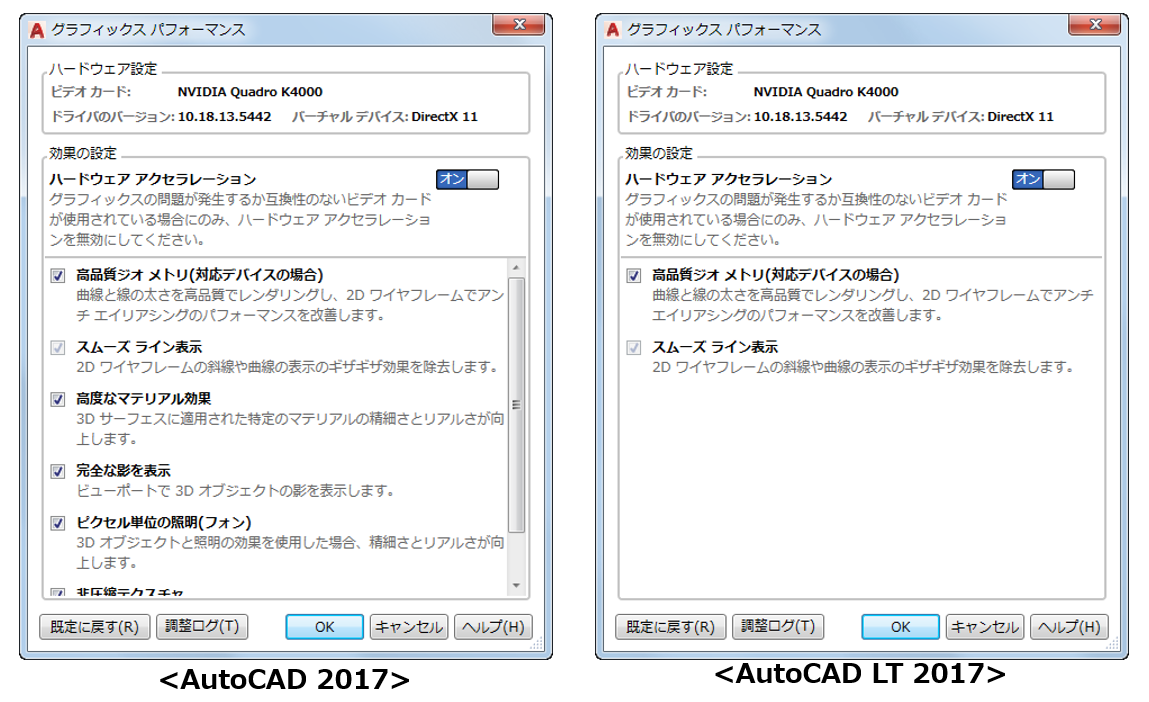Click 既定に戻す(R) in the AutoCAD LT 2017 dialog

(x=670, y=627)
